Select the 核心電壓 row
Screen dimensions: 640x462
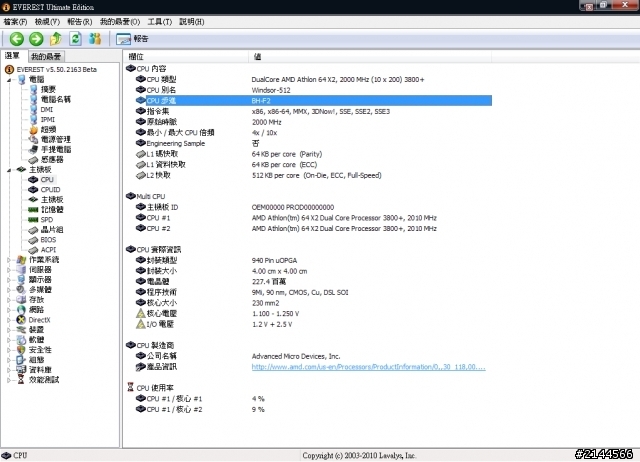coord(314,313)
